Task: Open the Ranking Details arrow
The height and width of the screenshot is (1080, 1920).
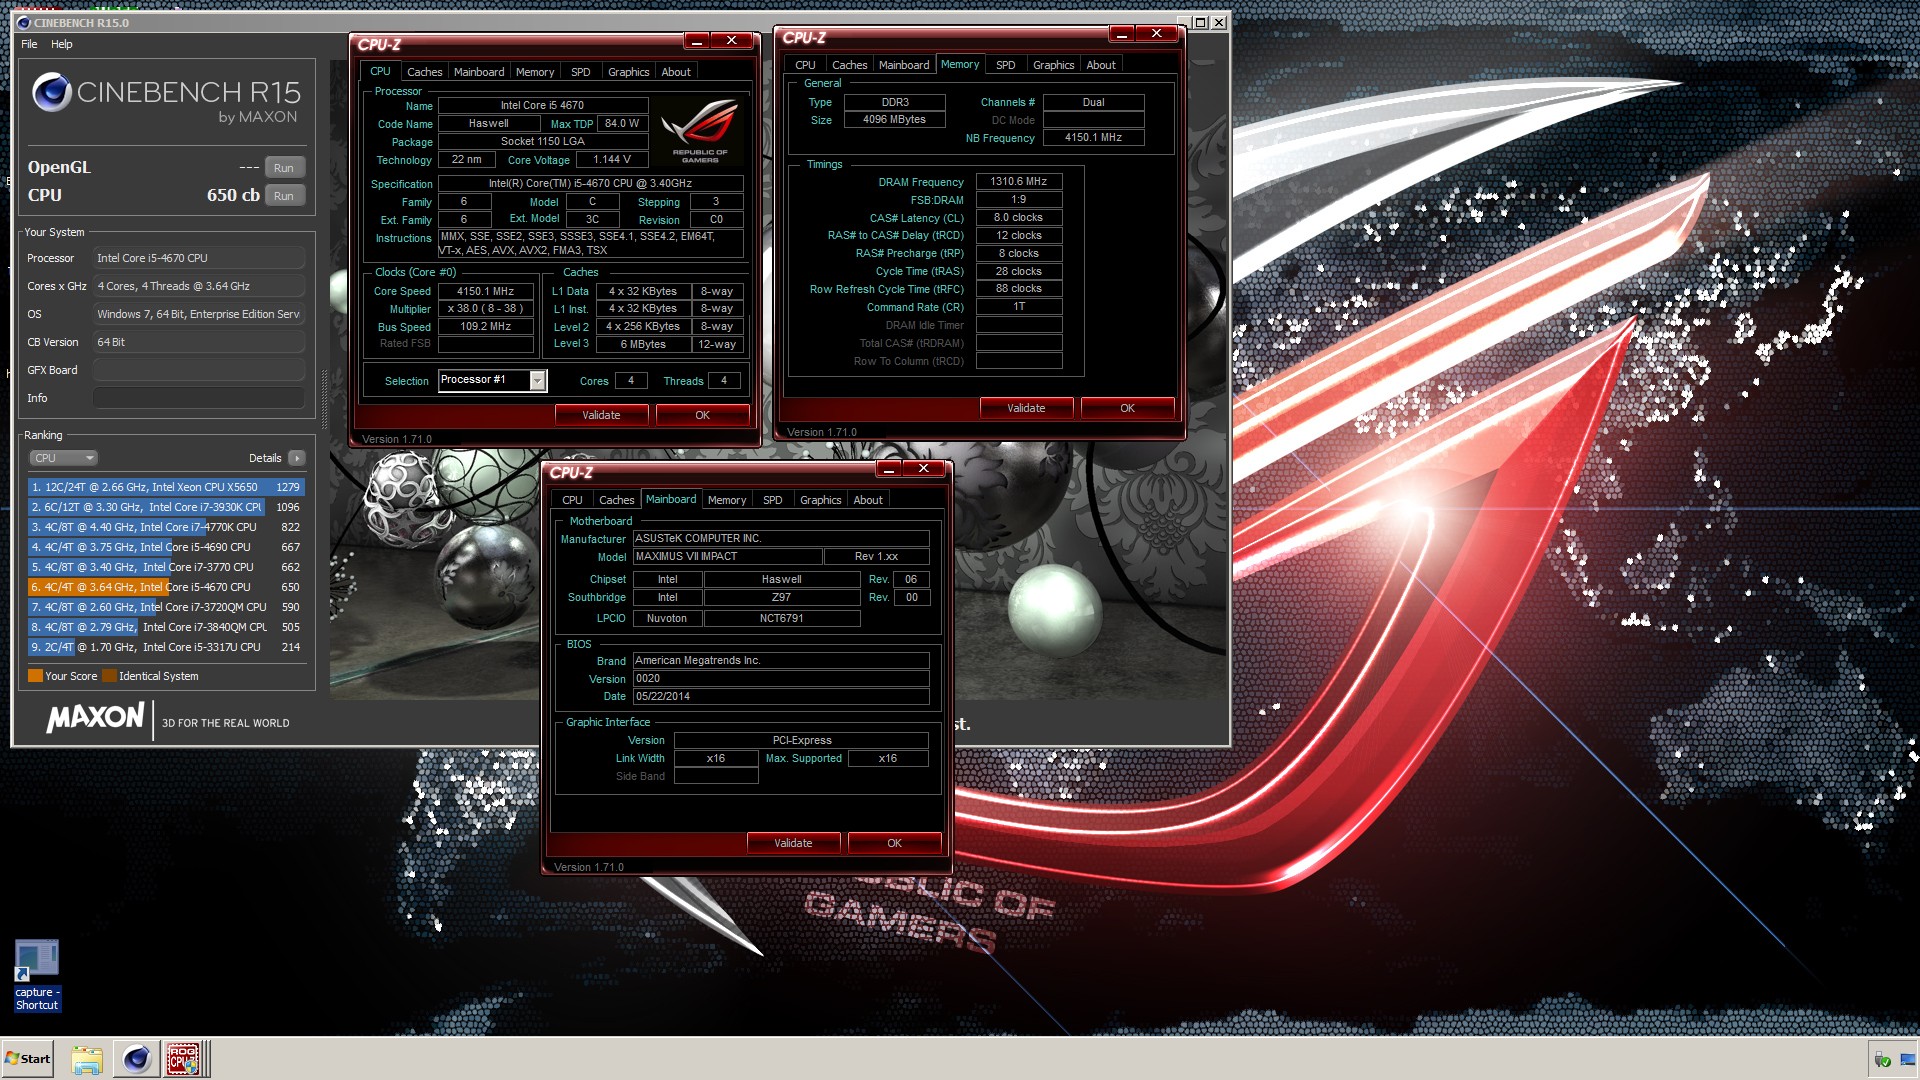Action: pos(296,458)
